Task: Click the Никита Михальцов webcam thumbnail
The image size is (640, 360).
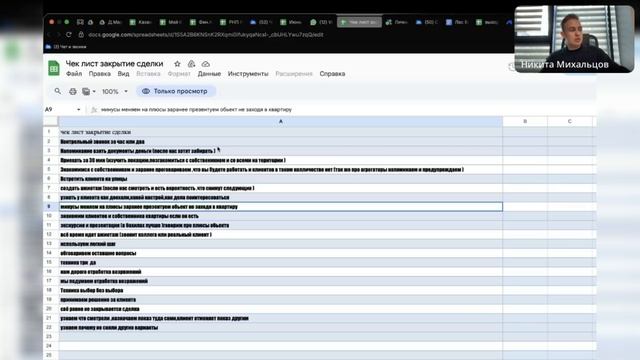Action: 574,39
